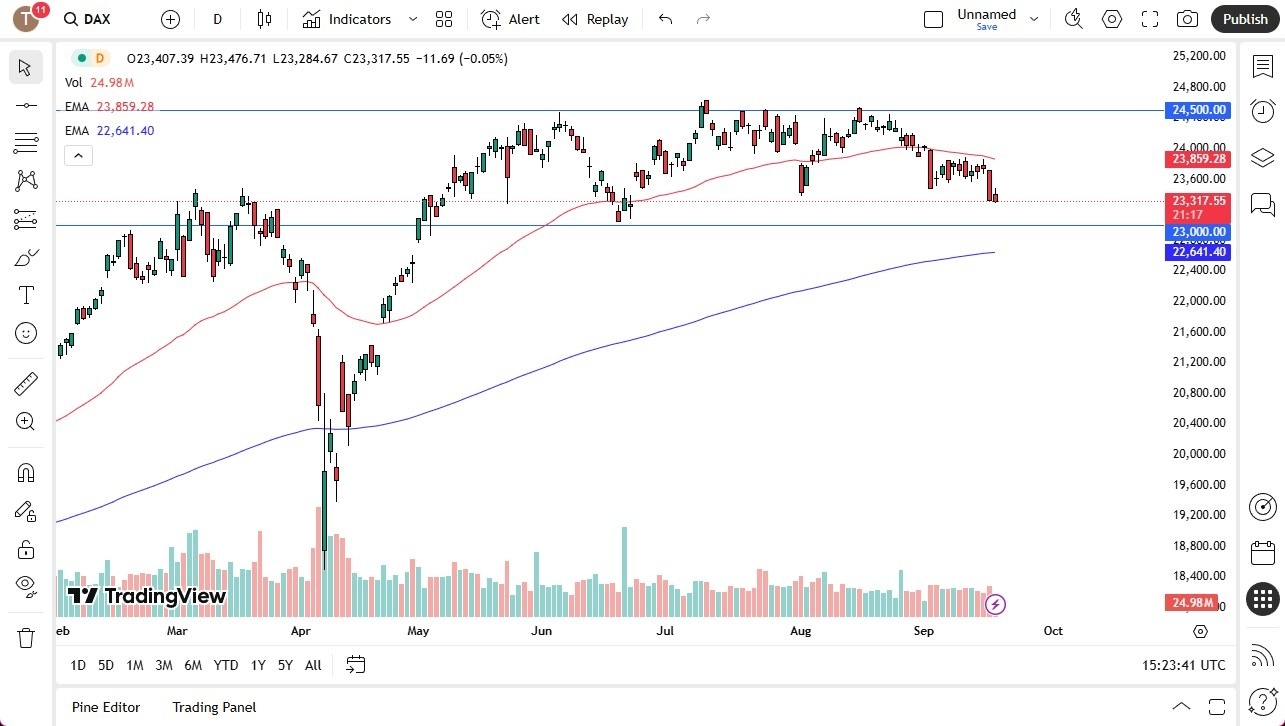This screenshot has width=1285, height=726.
Task: Switch to the Pine Editor tab
Action: click(105, 707)
